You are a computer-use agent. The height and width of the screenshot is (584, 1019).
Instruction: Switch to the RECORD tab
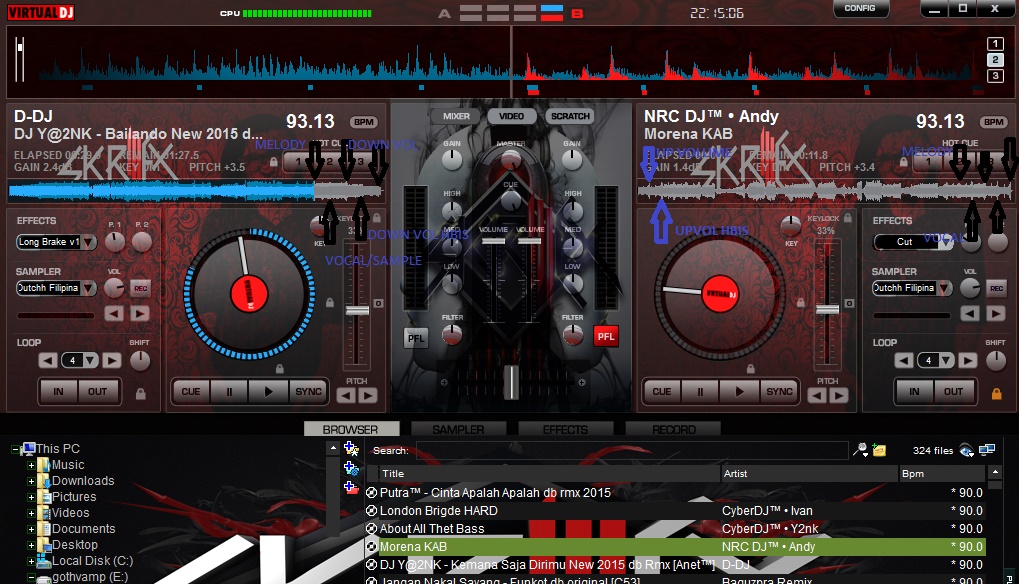pos(673,428)
